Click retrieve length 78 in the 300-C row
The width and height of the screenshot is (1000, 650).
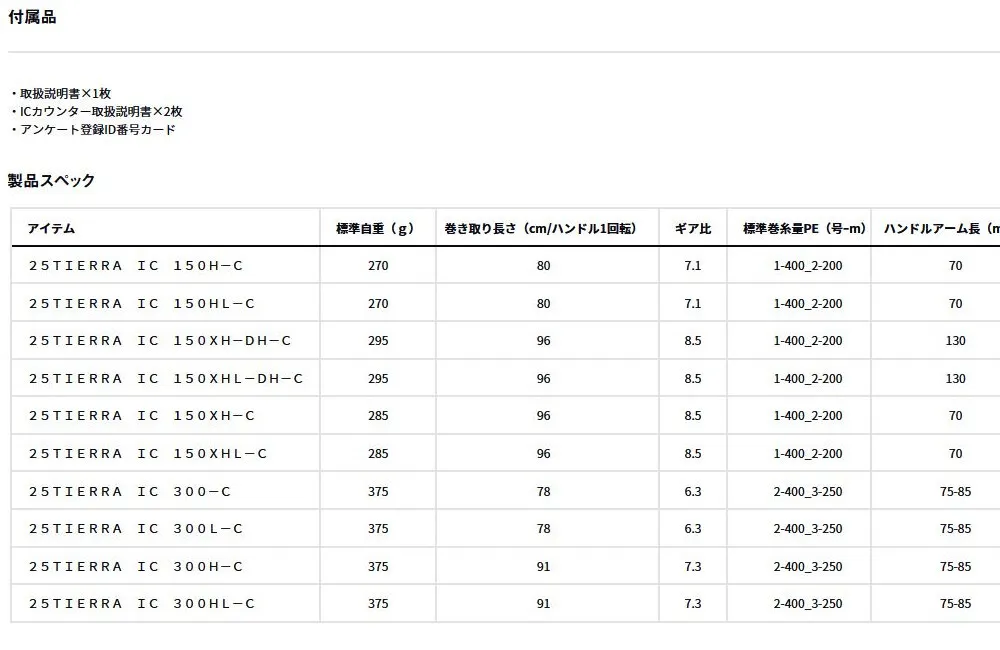click(543, 492)
